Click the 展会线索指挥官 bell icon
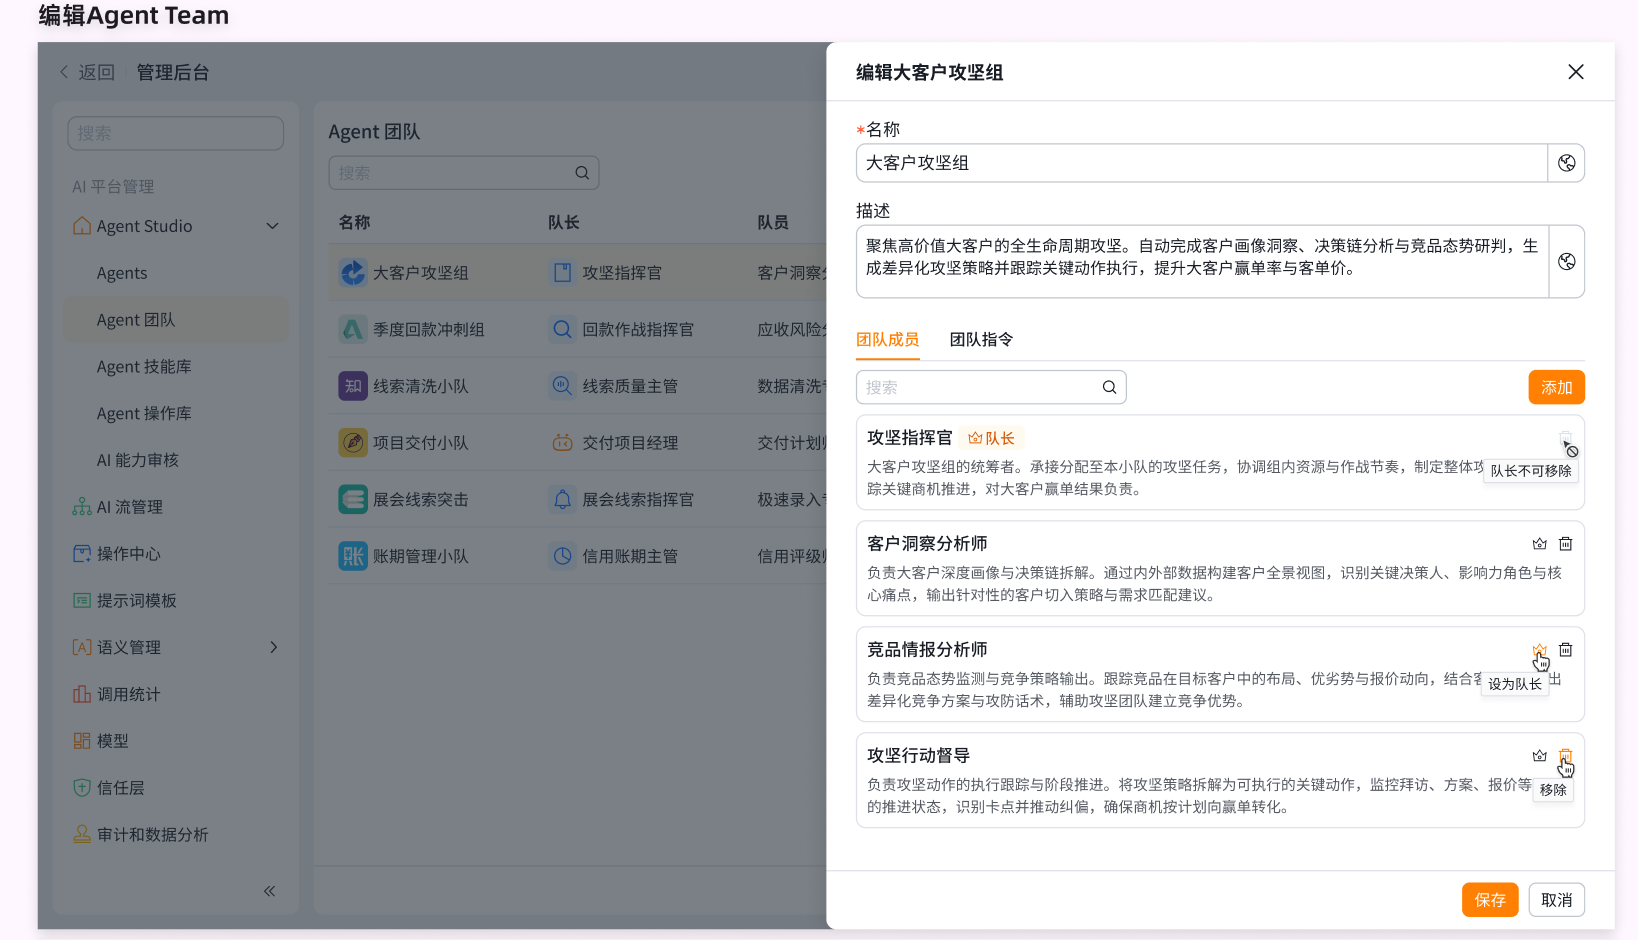 coord(563,499)
